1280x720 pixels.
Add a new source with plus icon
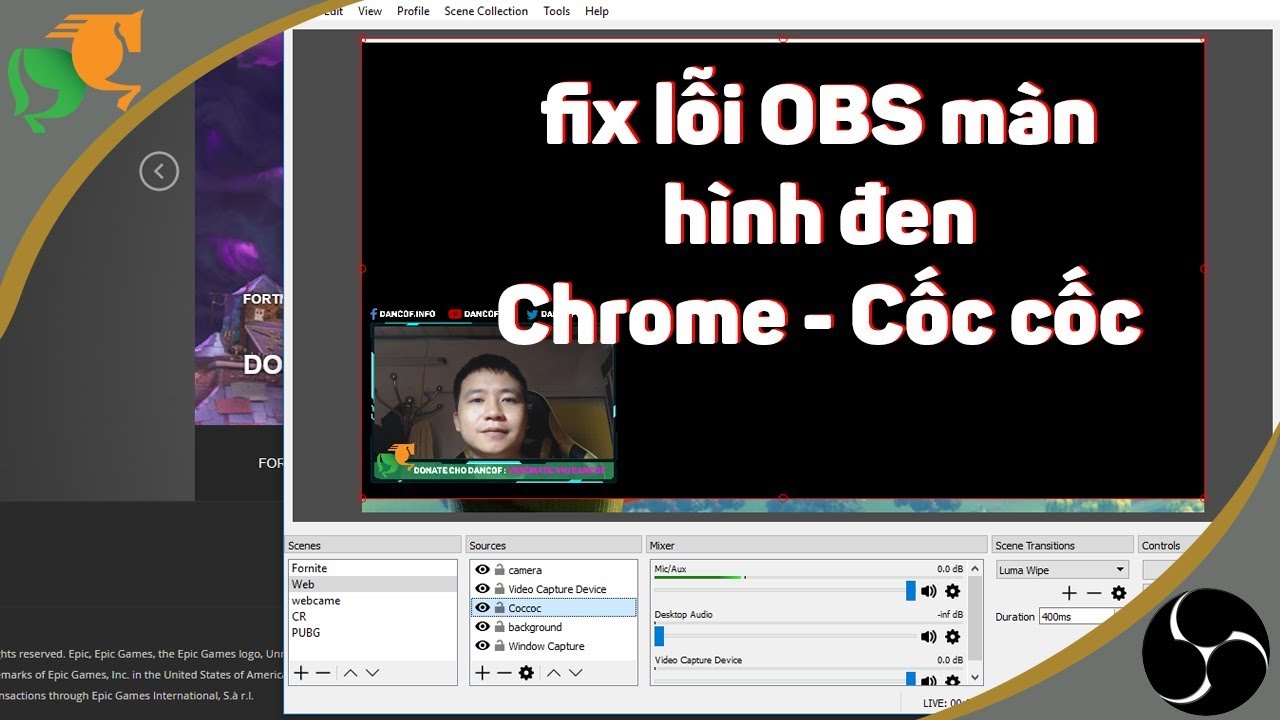482,673
